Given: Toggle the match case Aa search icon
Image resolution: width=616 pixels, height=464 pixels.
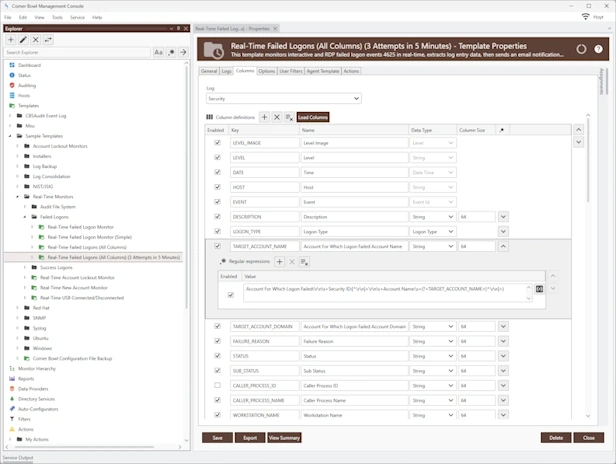Looking at the screenshot, I should pos(158,52).
